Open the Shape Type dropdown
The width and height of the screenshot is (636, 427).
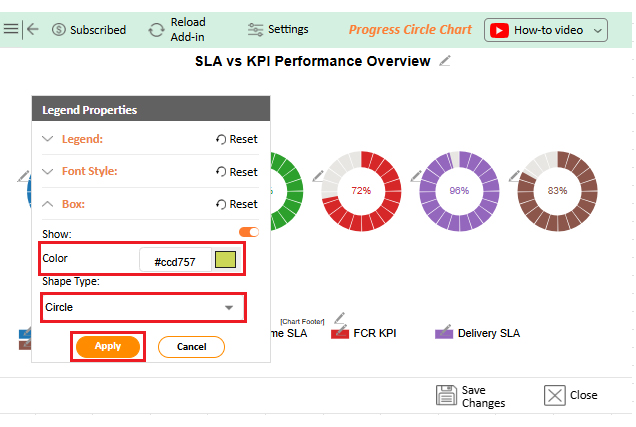[x=143, y=307]
